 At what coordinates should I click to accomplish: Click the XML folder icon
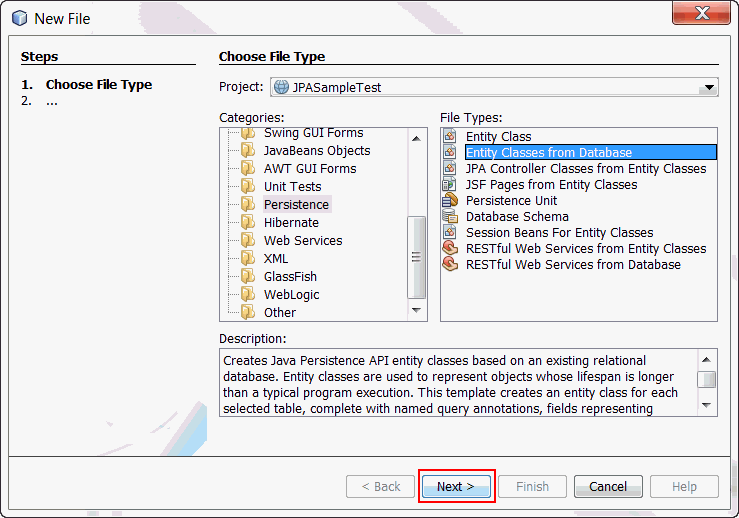248,258
